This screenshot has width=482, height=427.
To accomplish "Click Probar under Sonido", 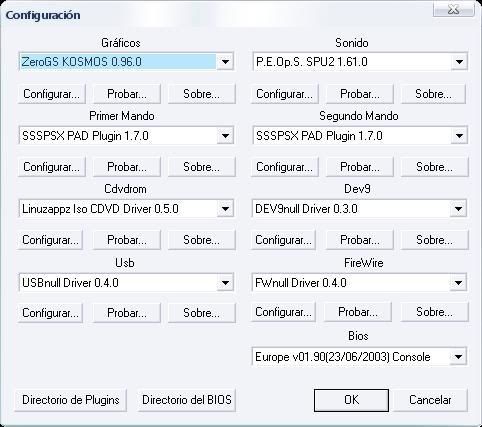I will (360, 94).
